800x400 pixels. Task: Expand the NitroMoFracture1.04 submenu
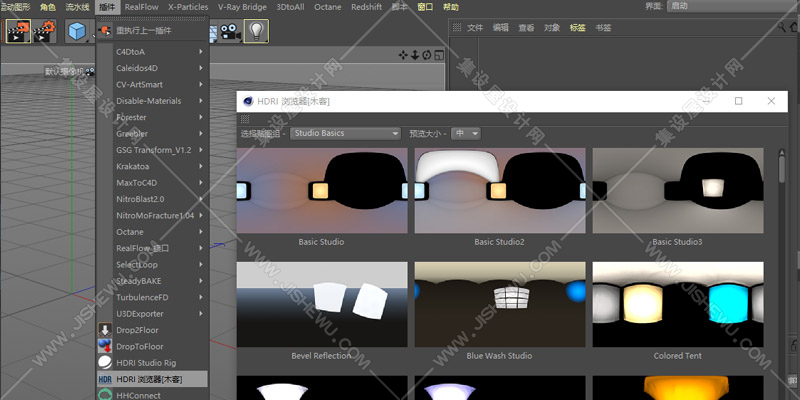click(x=152, y=216)
